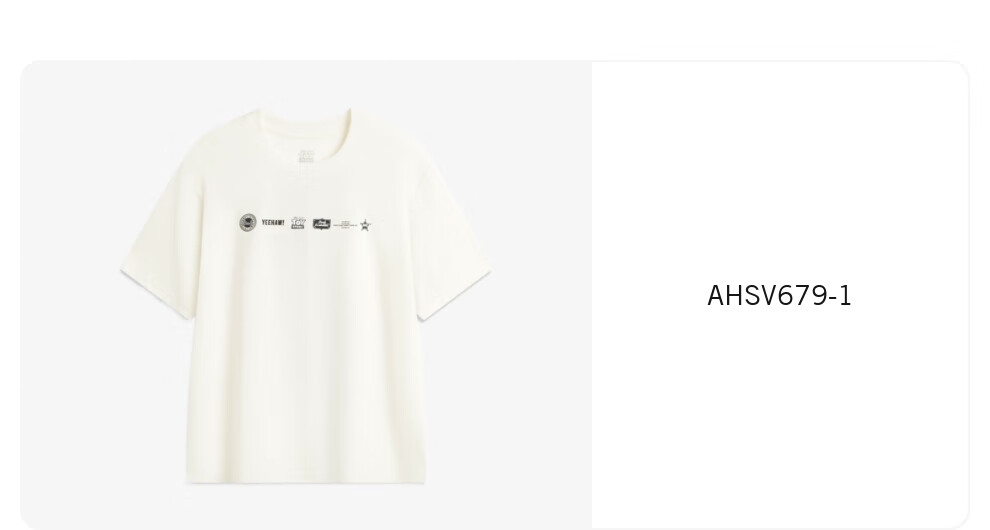Click the small fine-text logo print

[x=345, y=224]
